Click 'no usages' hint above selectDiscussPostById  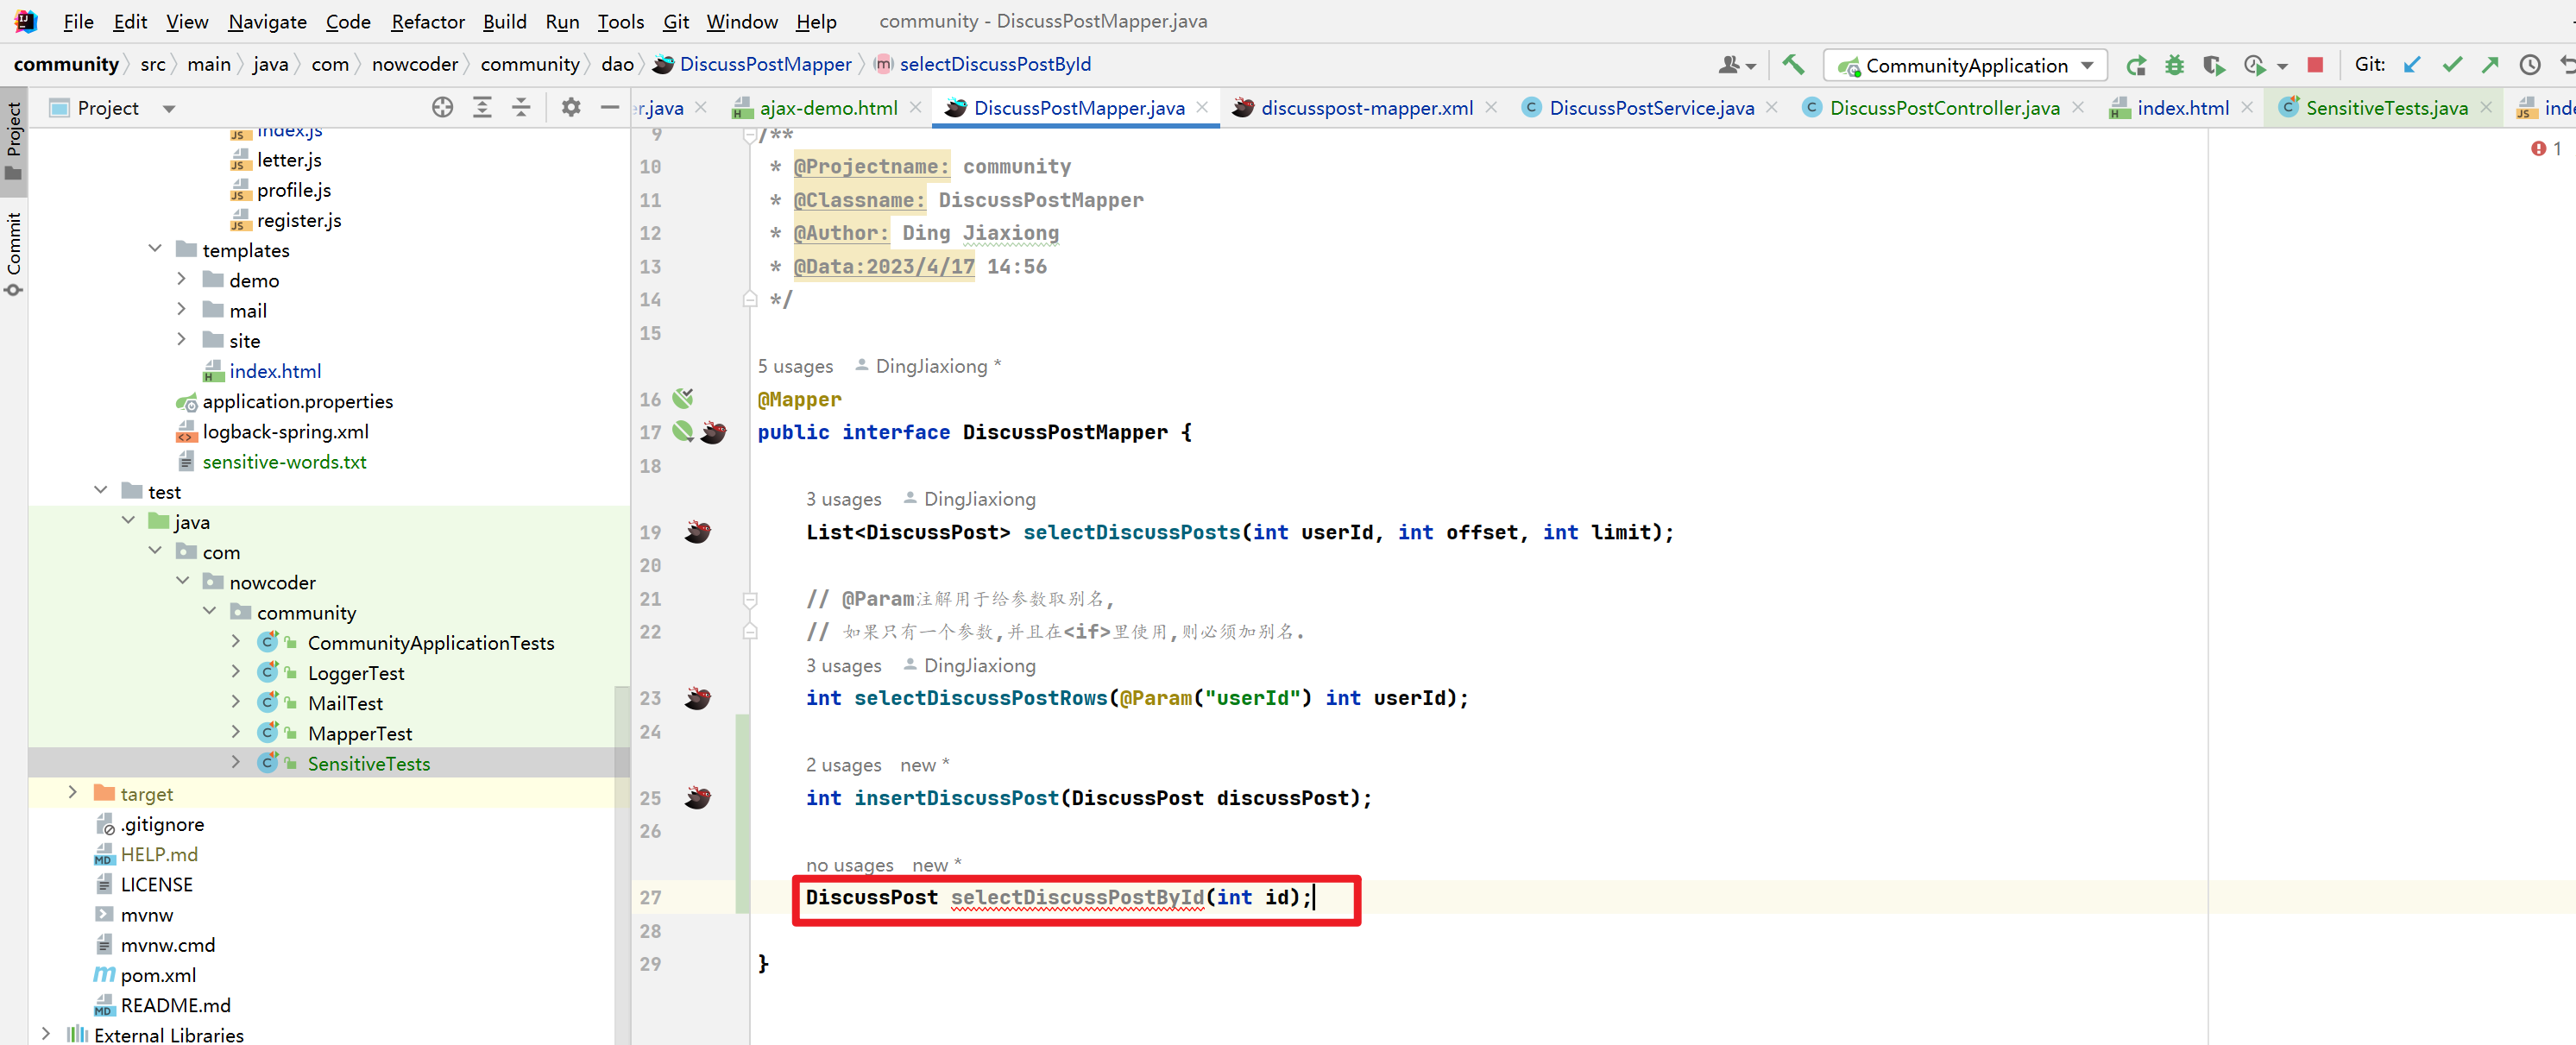850,865
